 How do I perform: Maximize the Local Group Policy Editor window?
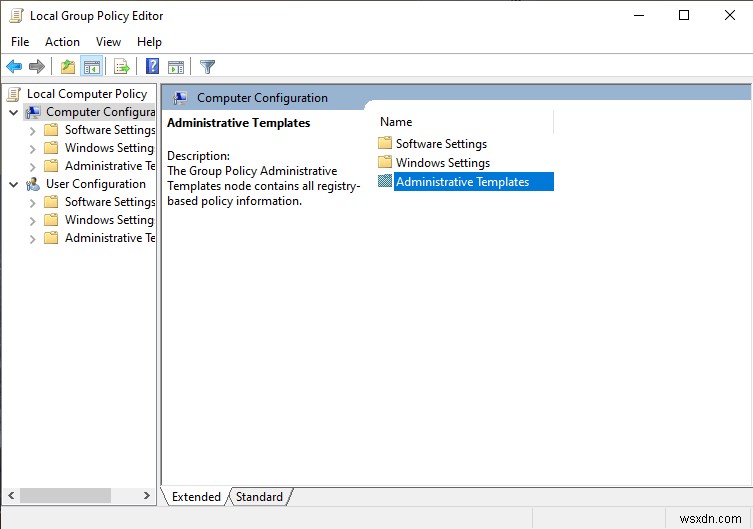pos(684,15)
